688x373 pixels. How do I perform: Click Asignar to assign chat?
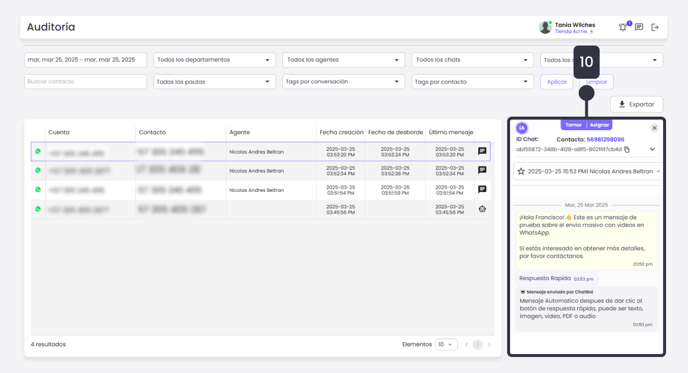pyautogui.click(x=599, y=125)
